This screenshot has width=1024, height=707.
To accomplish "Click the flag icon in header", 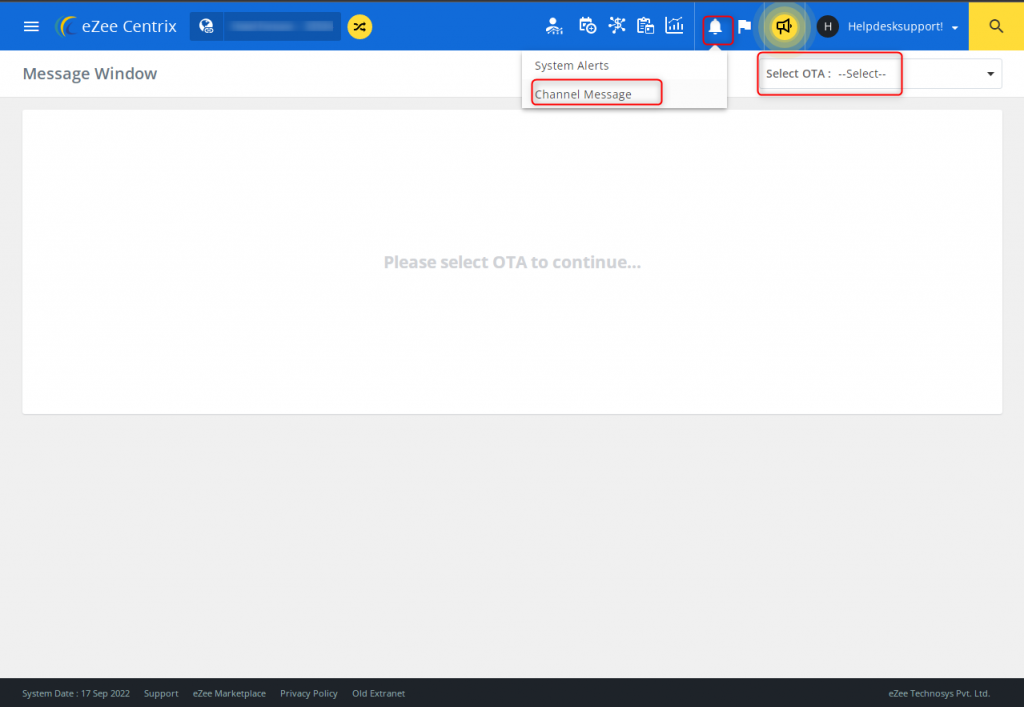I will [x=744, y=27].
